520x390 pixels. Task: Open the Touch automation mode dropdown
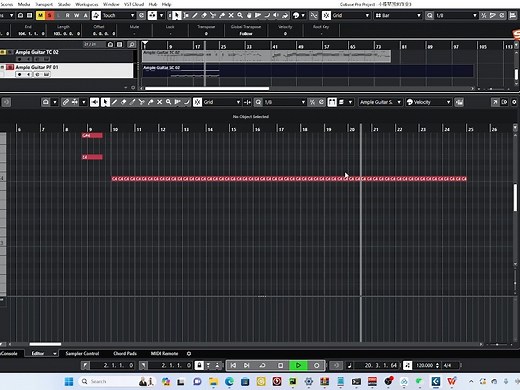[x=118, y=15]
